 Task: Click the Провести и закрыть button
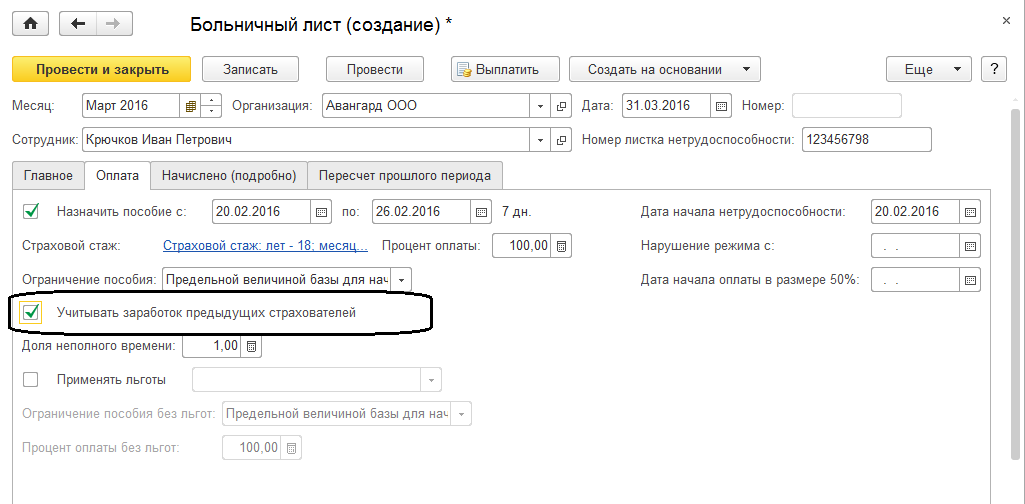point(101,69)
